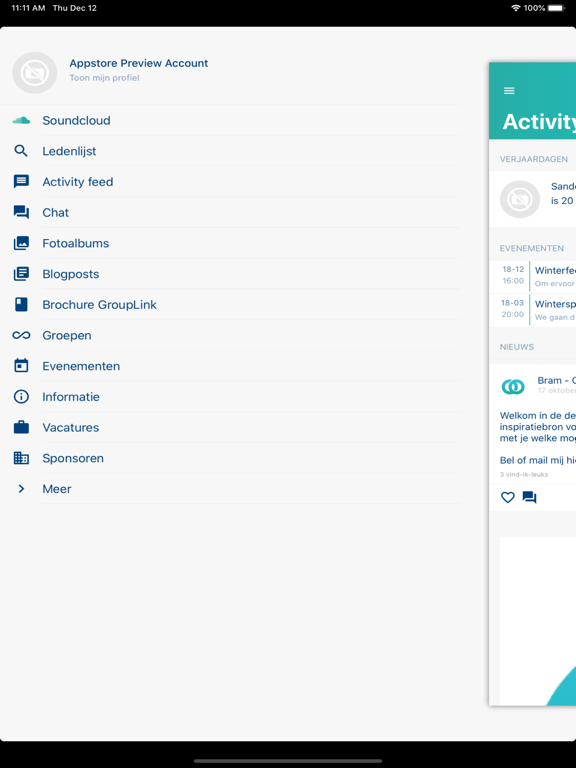Viewport: 576px width, 768px height.
Task: Tap the profile avatar placeholder
Action: 35,72
